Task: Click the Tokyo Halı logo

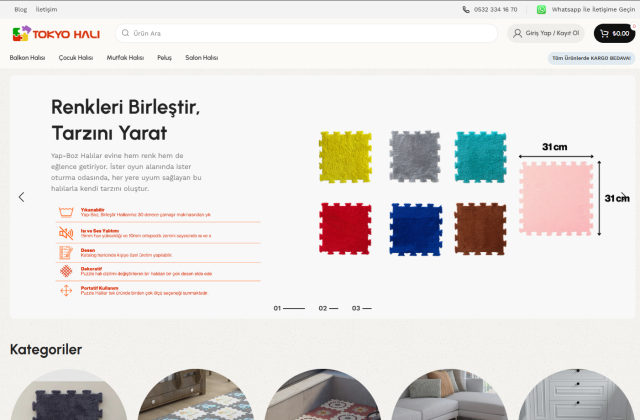Action: point(43,34)
